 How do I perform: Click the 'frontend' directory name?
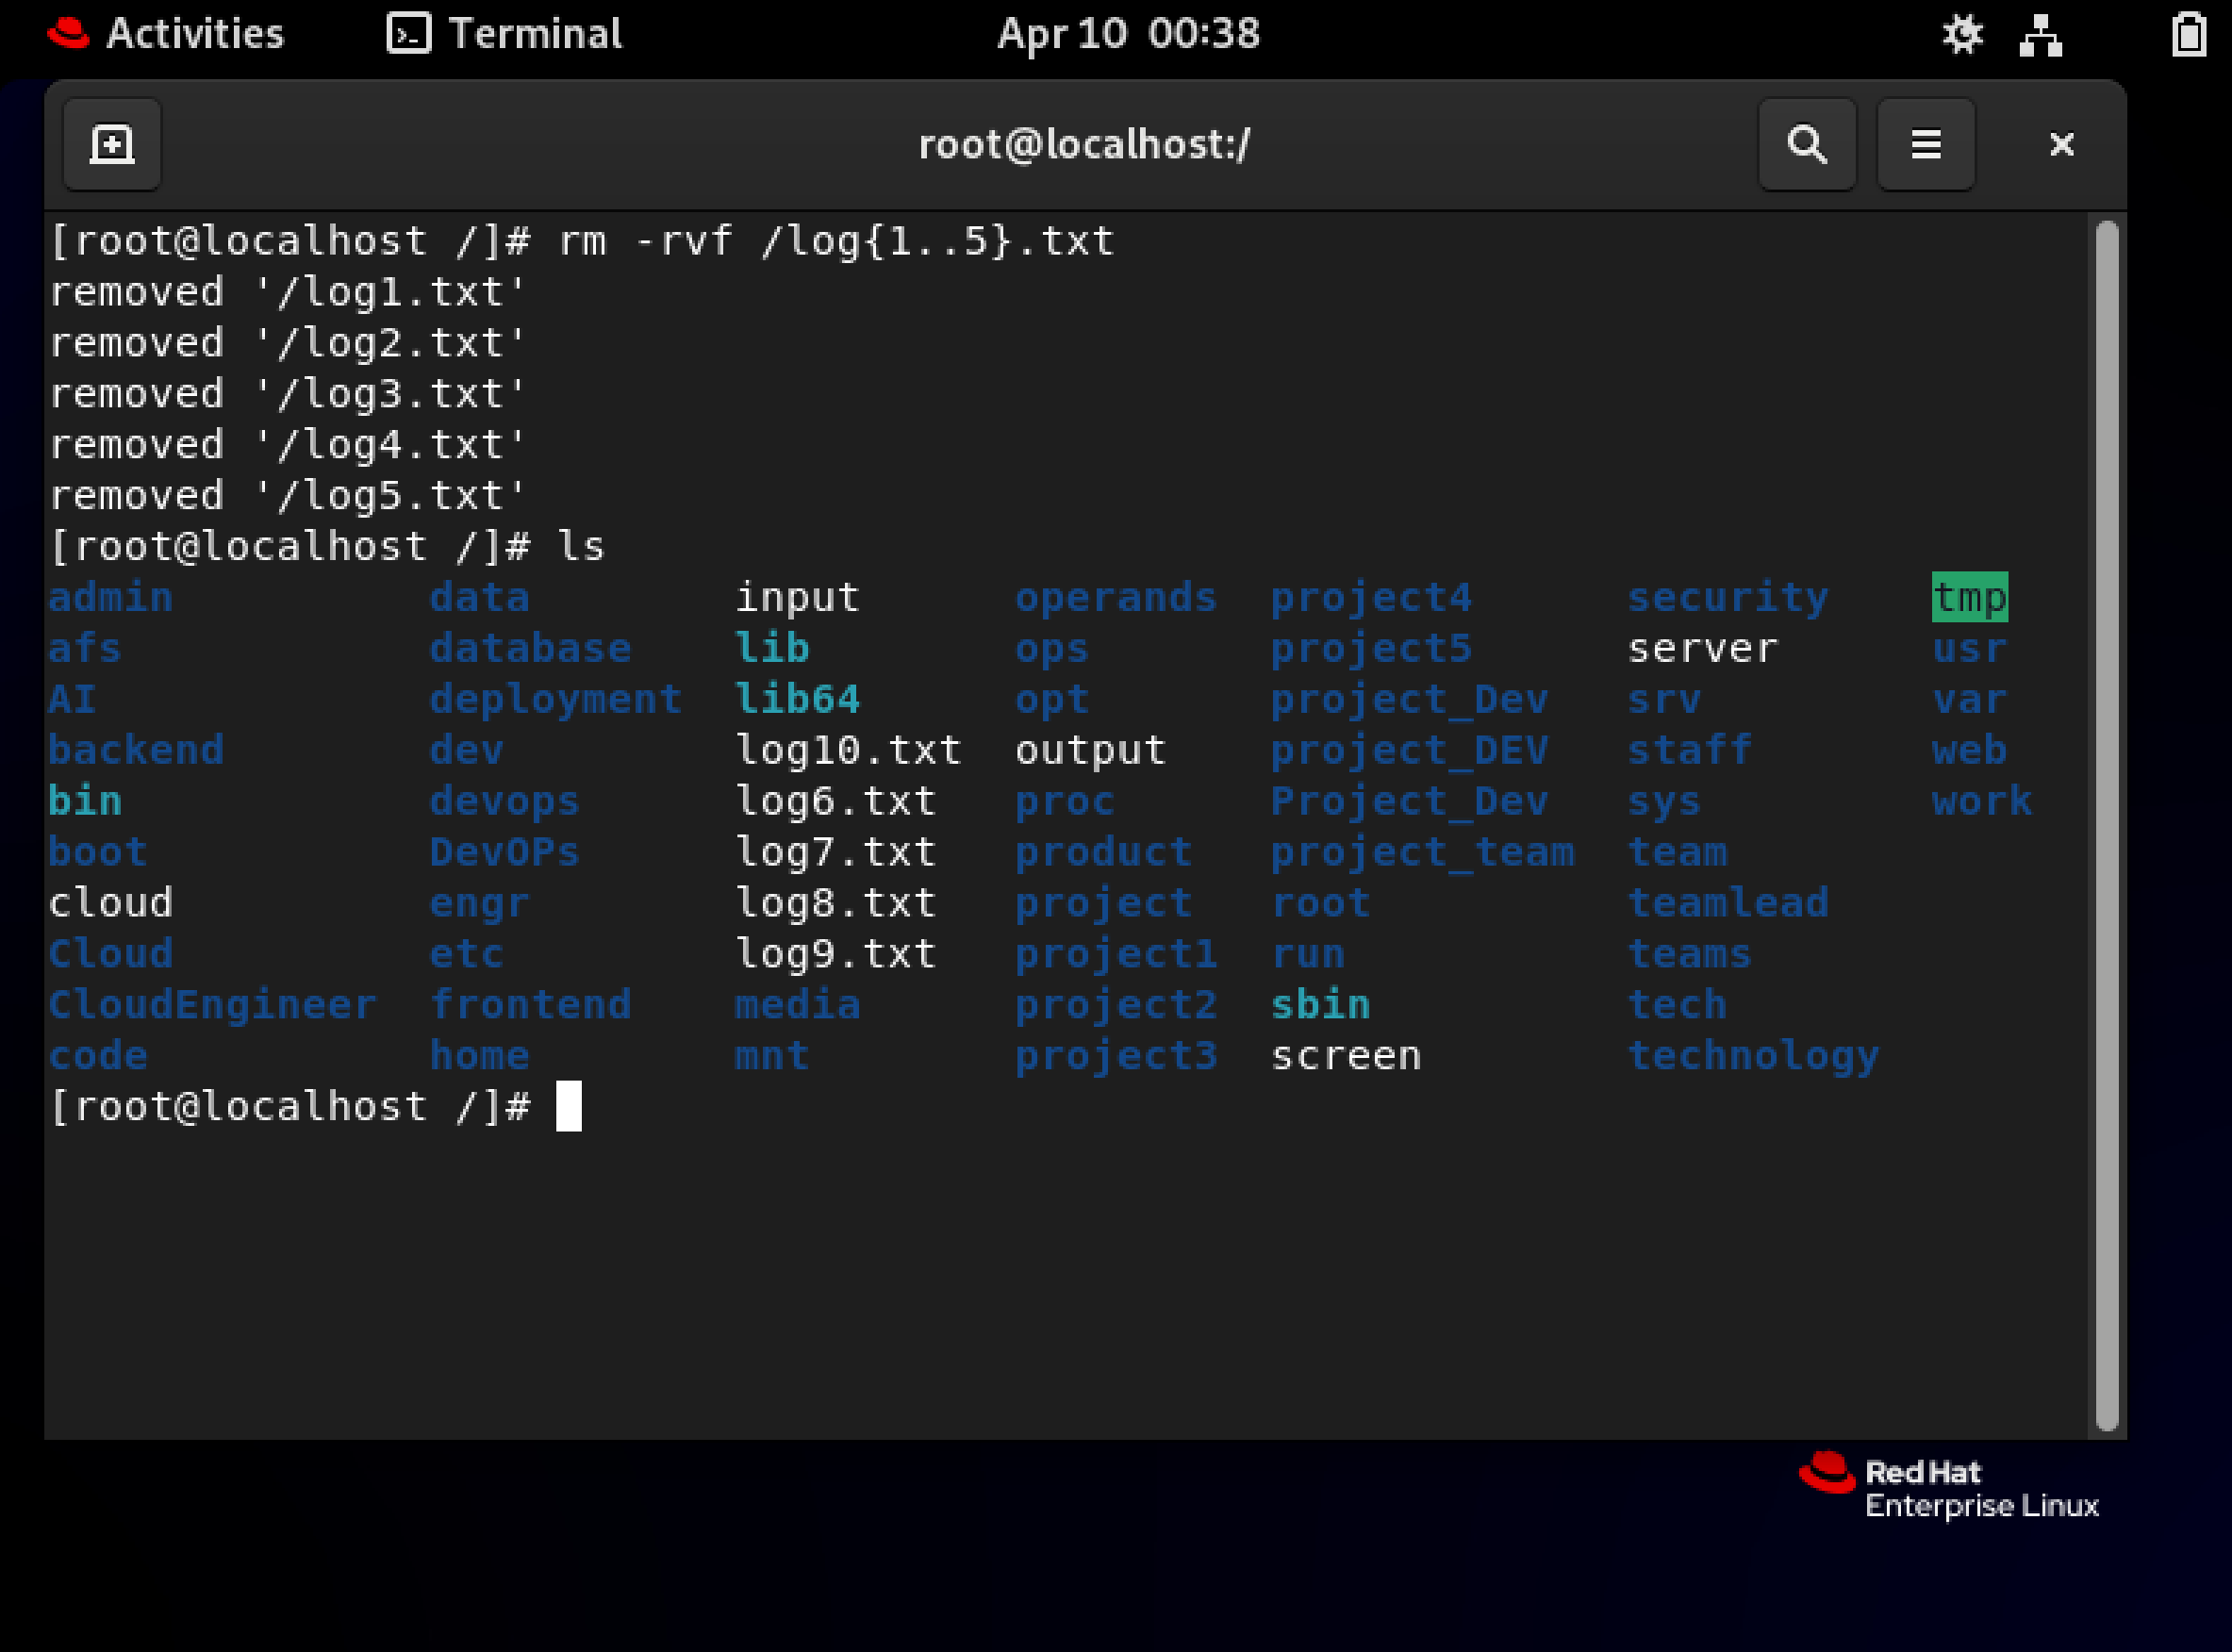pyautogui.click(x=531, y=1005)
